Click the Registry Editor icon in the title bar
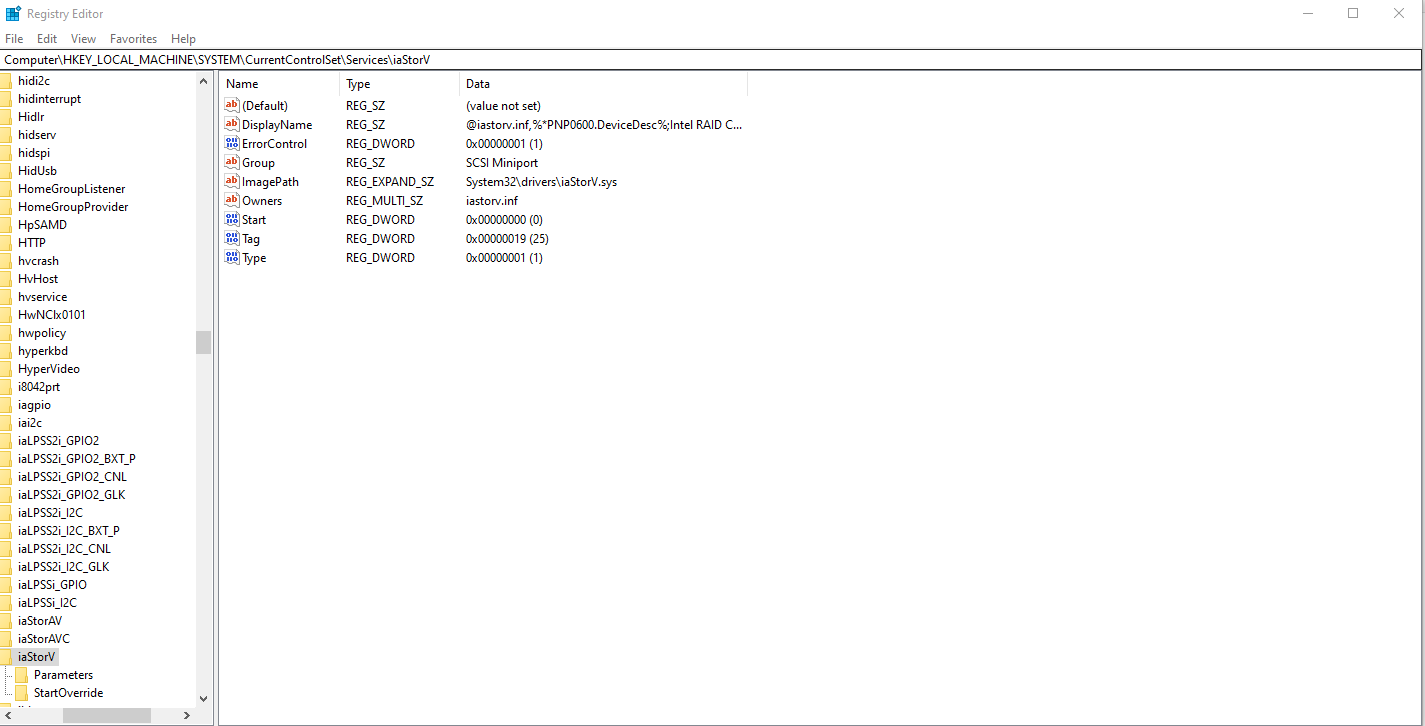 (x=12, y=13)
